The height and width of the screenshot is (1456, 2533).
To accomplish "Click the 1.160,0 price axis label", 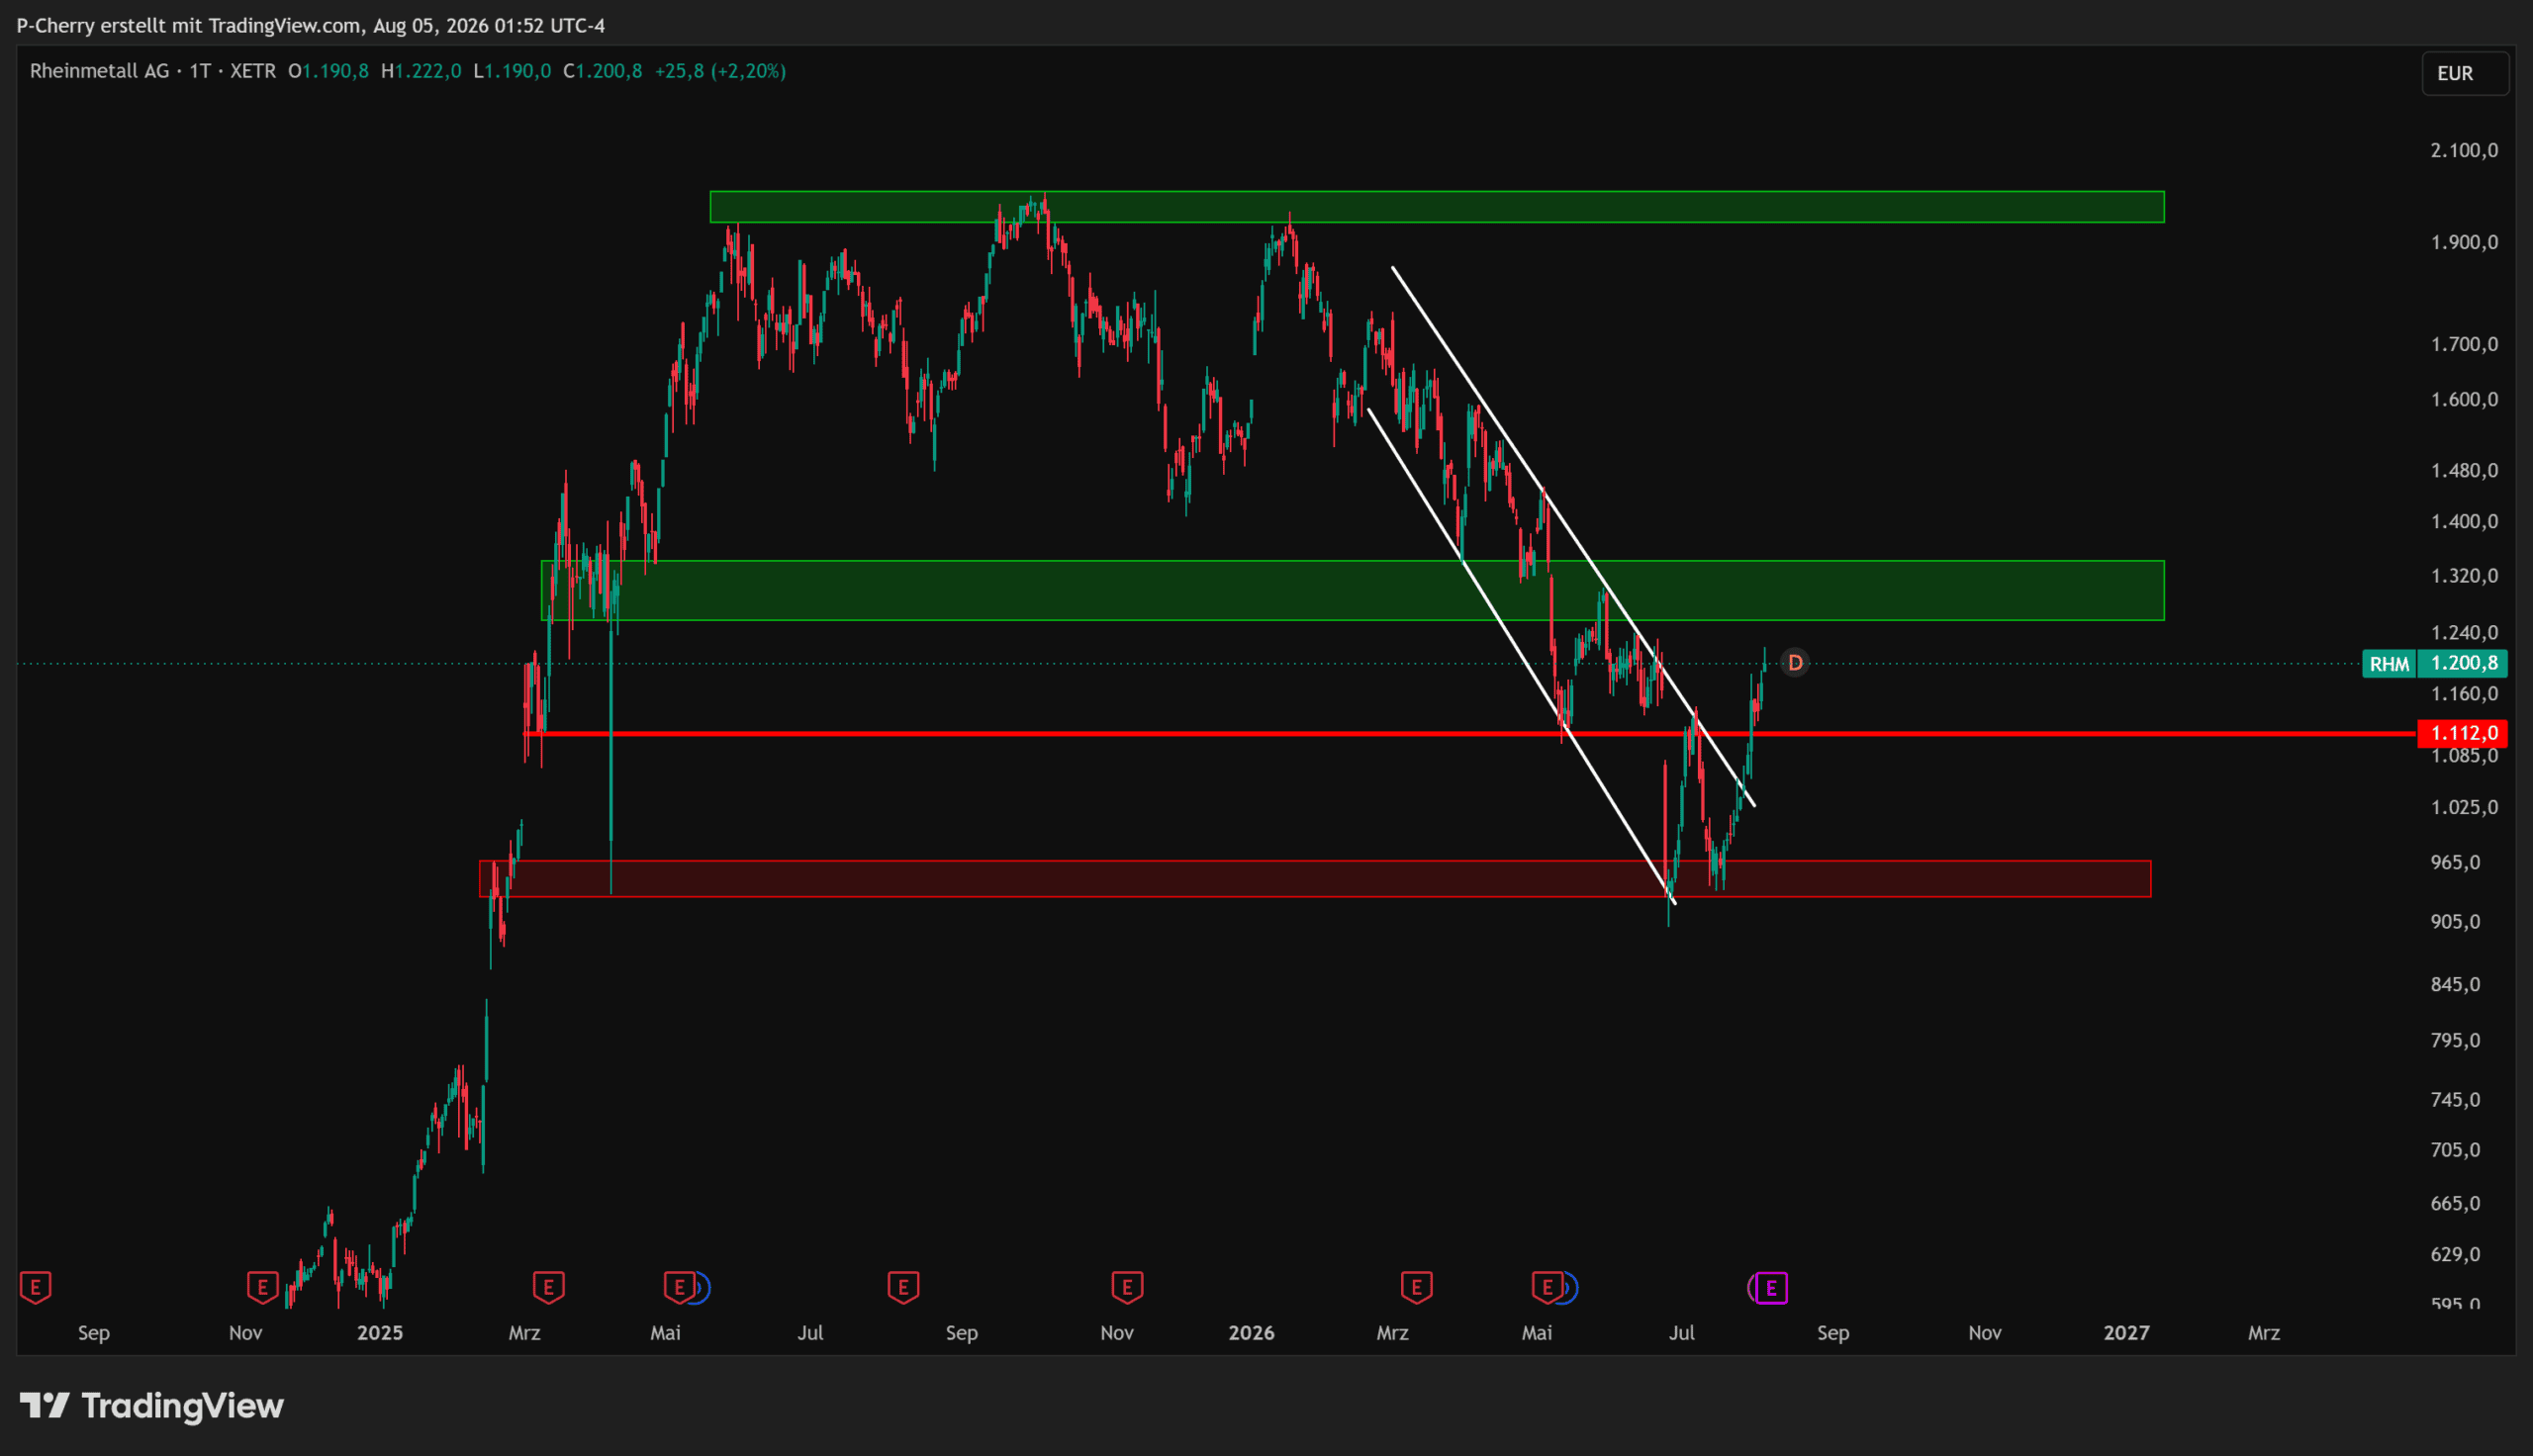I will point(2464,693).
